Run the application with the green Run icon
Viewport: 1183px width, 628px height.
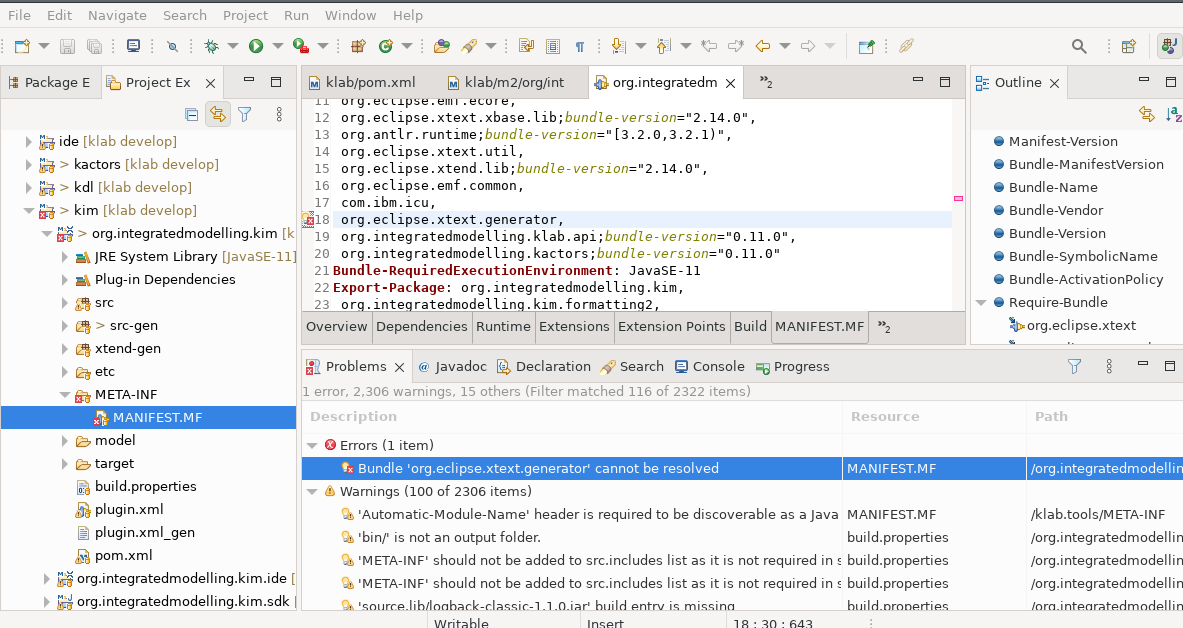257,46
